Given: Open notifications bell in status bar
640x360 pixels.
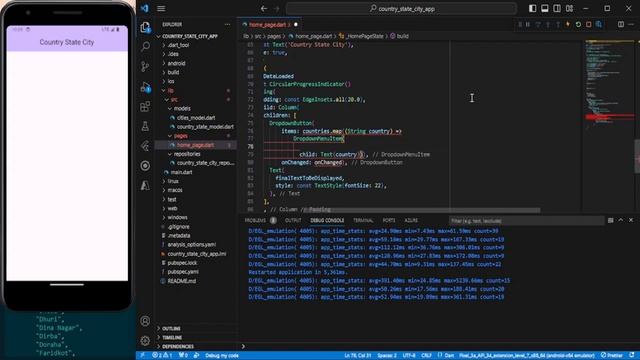Looking at the screenshot, I should pos(632,356).
